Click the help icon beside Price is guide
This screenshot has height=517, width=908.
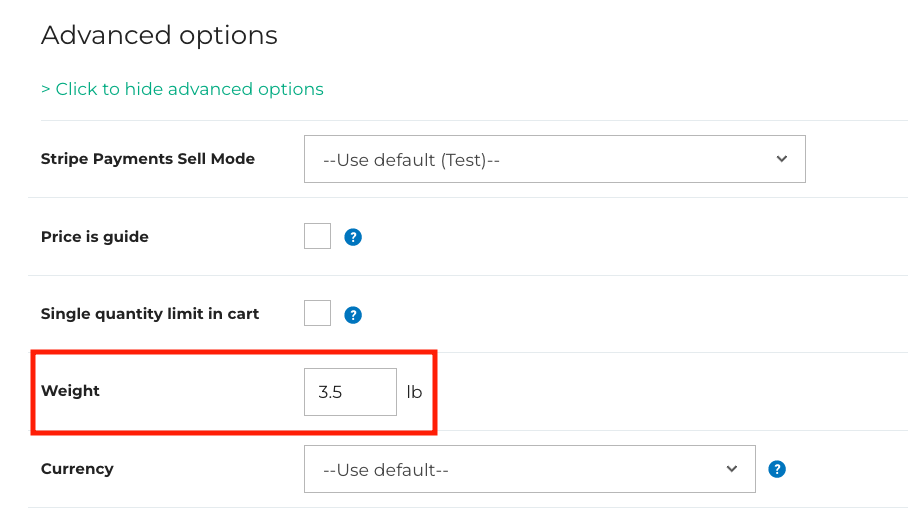point(353,238)
